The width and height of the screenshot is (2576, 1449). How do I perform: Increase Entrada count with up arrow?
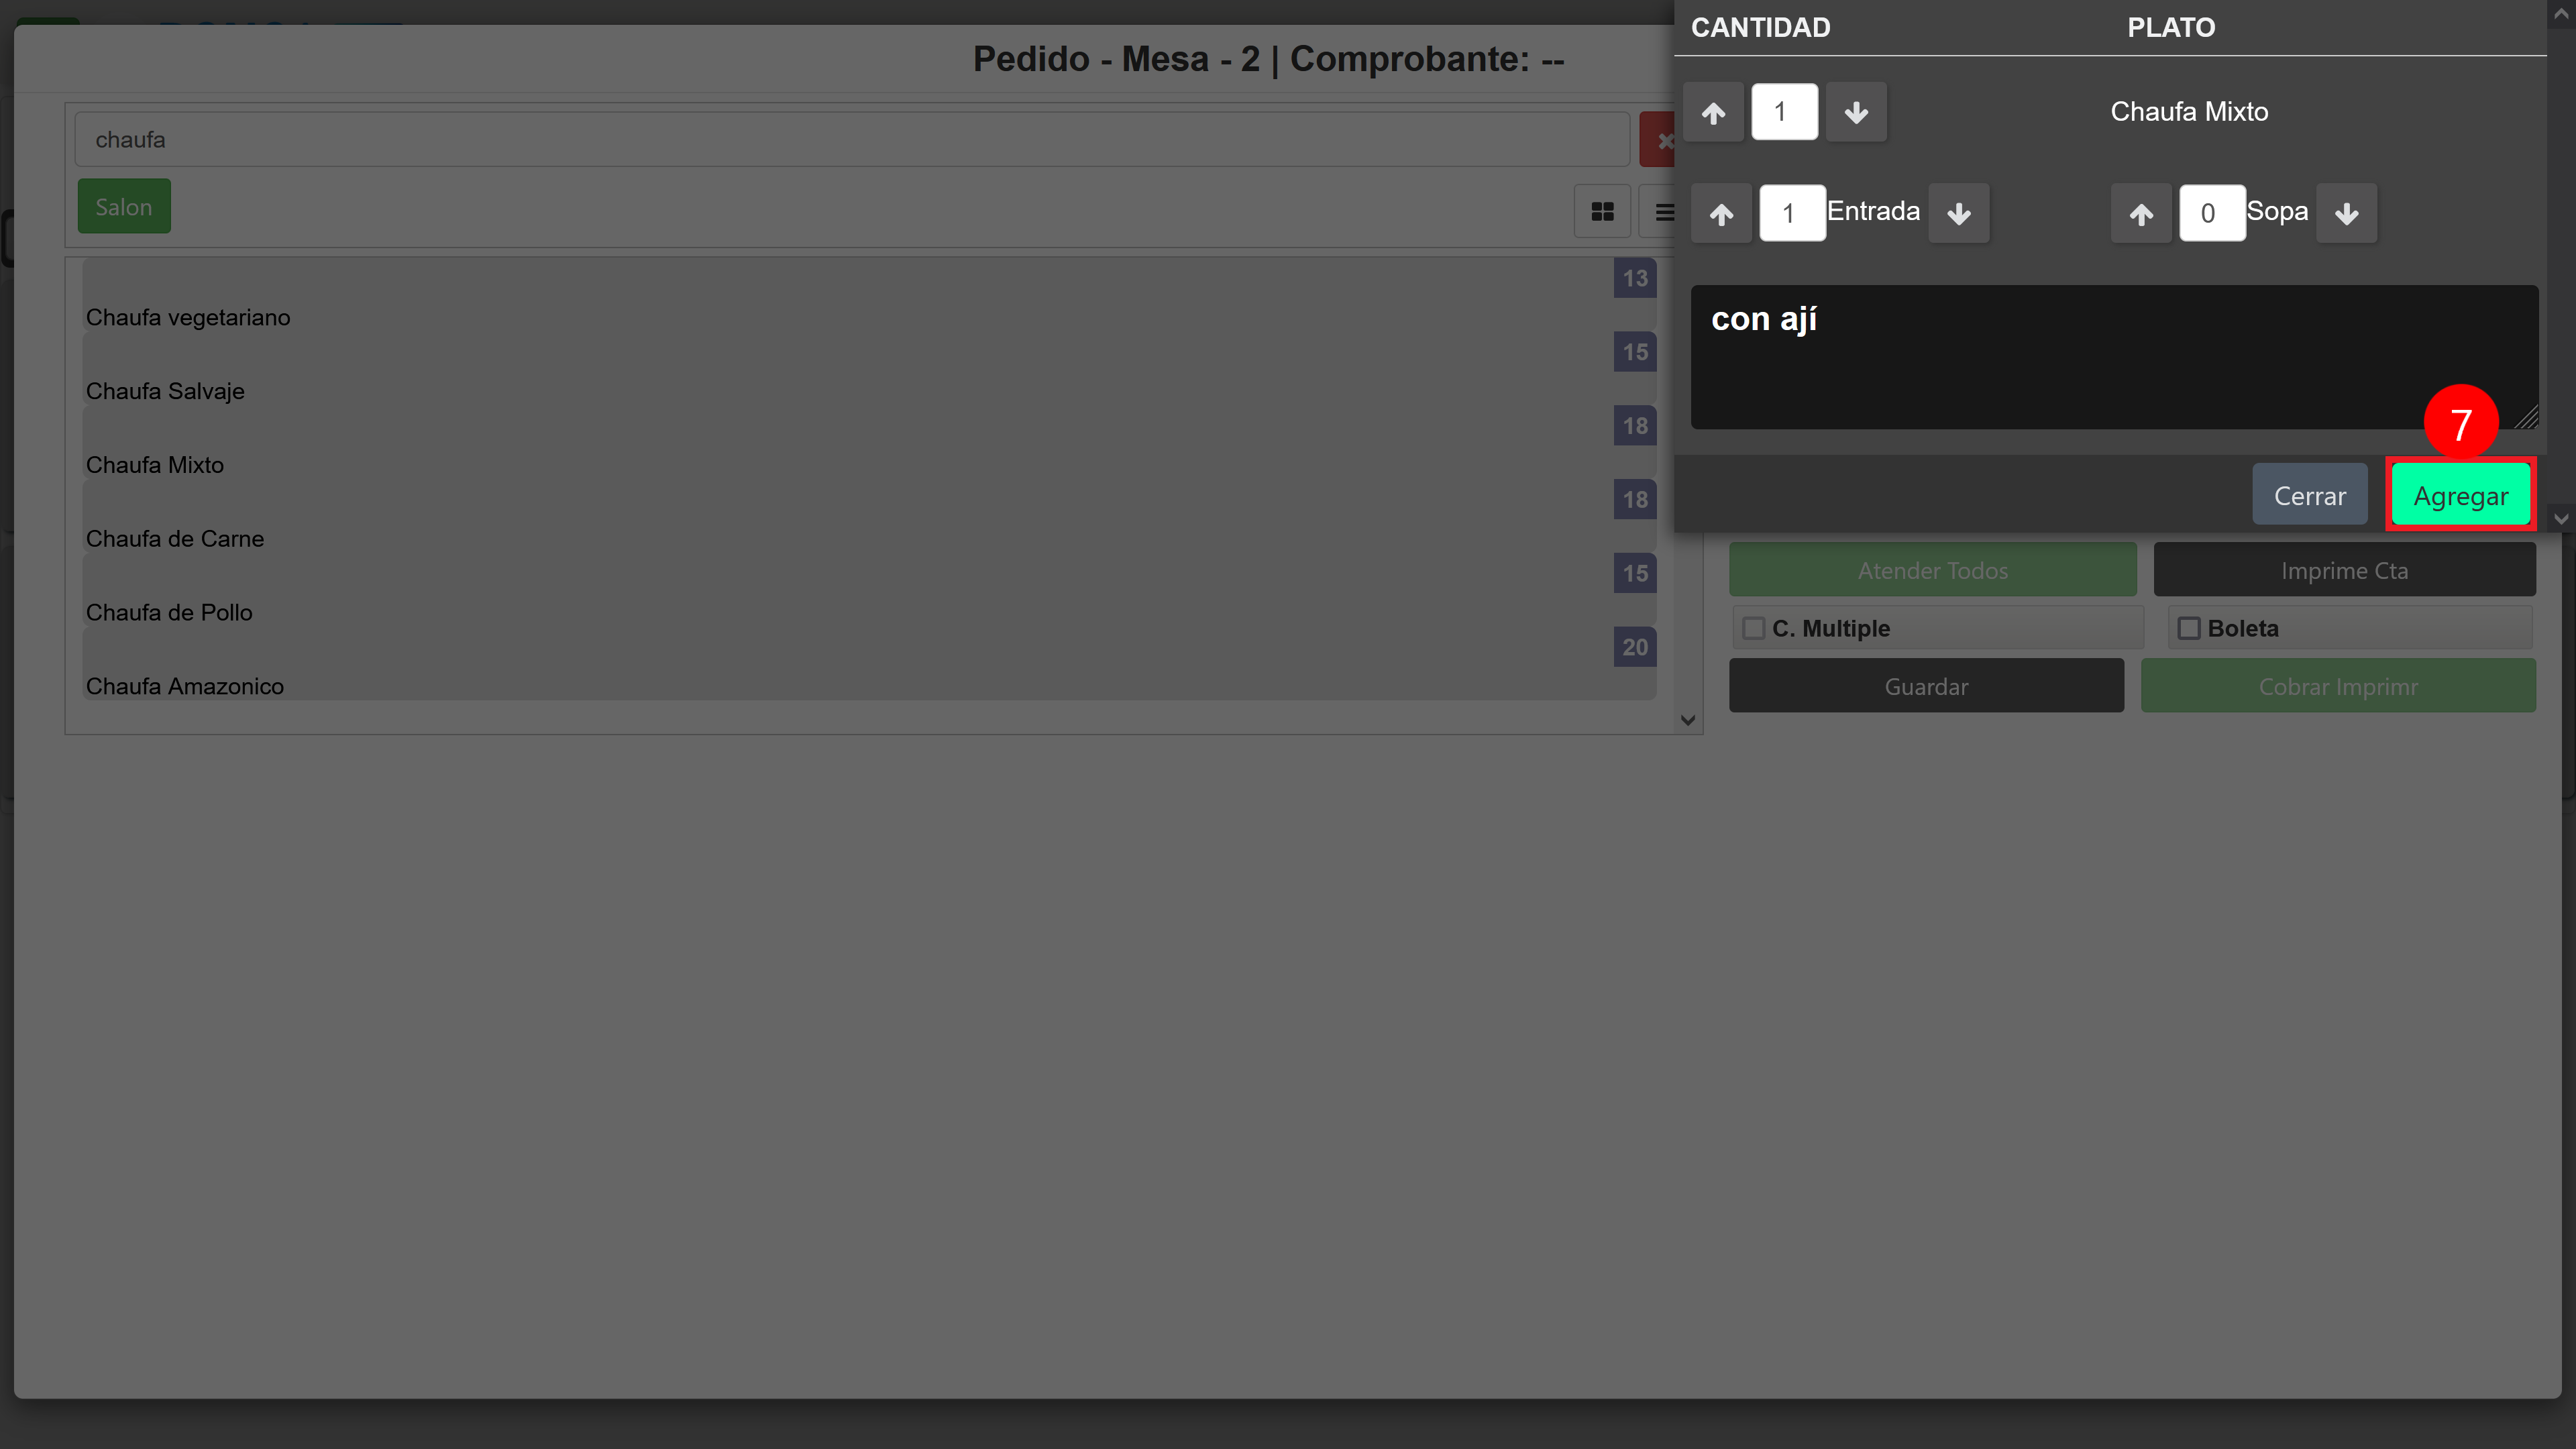pyautogui.click(x=1721, y=213)
